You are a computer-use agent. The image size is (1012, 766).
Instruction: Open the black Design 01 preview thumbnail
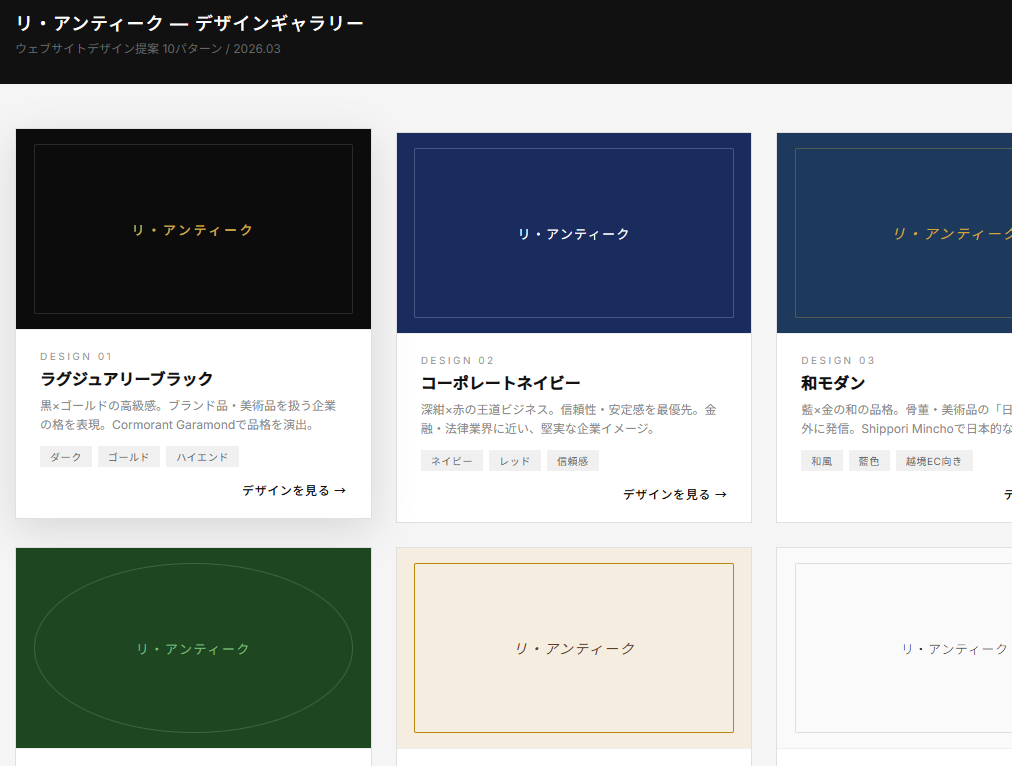pyautogui.click(x=193, y=229)
